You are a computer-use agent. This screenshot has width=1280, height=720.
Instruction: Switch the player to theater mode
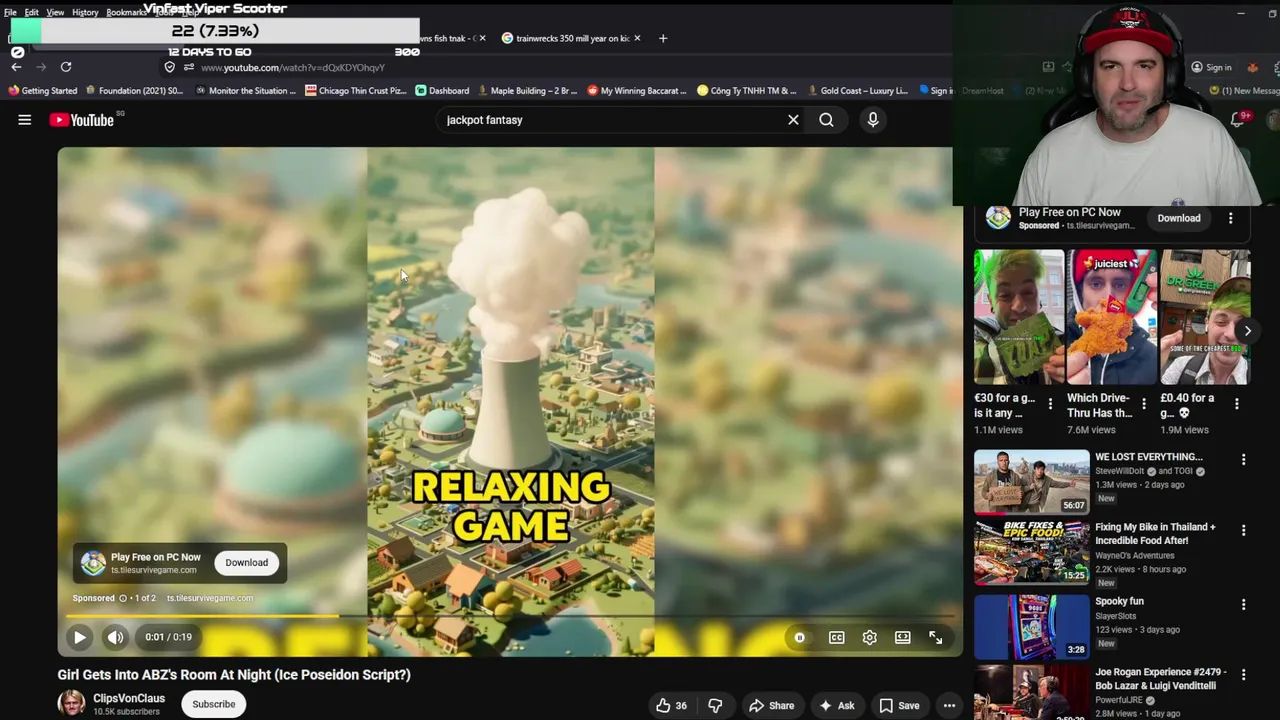tap(903, 637)
